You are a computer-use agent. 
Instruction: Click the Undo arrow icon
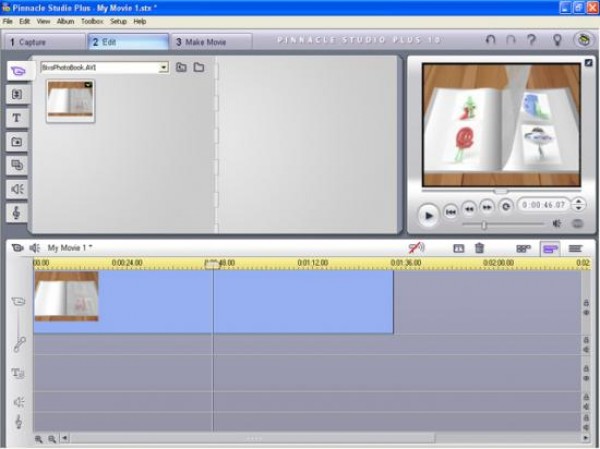coord(490,41)
